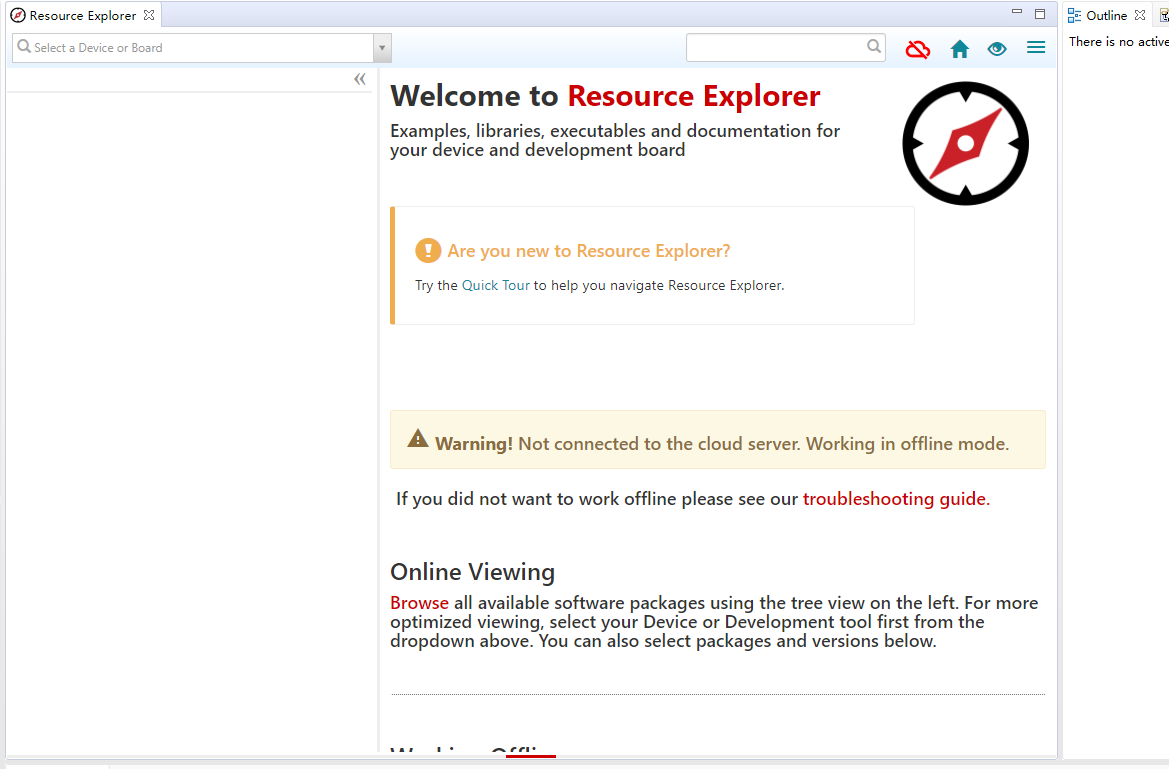Click the magnifier icon in search box
The height and width of the screenshot is (769, 1169).
click(x=874, y=47)
